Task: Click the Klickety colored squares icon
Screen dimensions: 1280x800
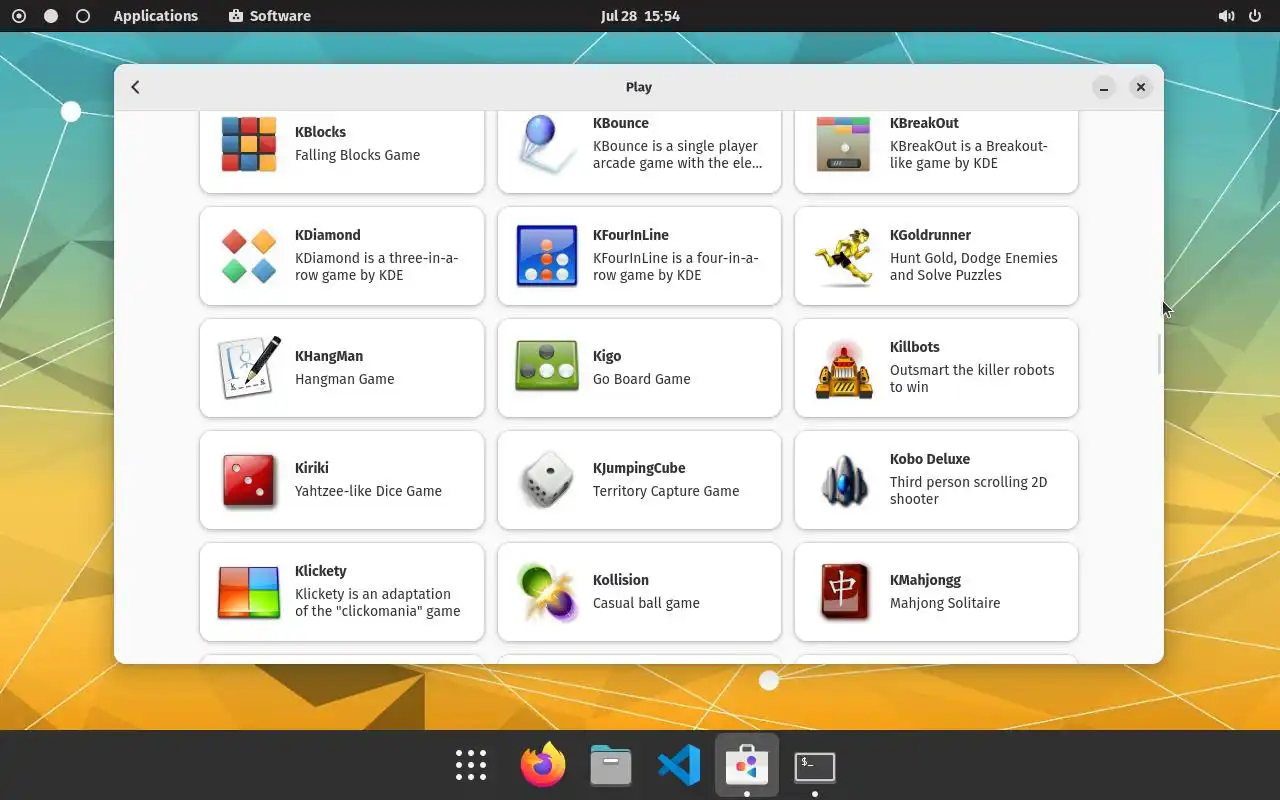Action: tap(249, 592)
